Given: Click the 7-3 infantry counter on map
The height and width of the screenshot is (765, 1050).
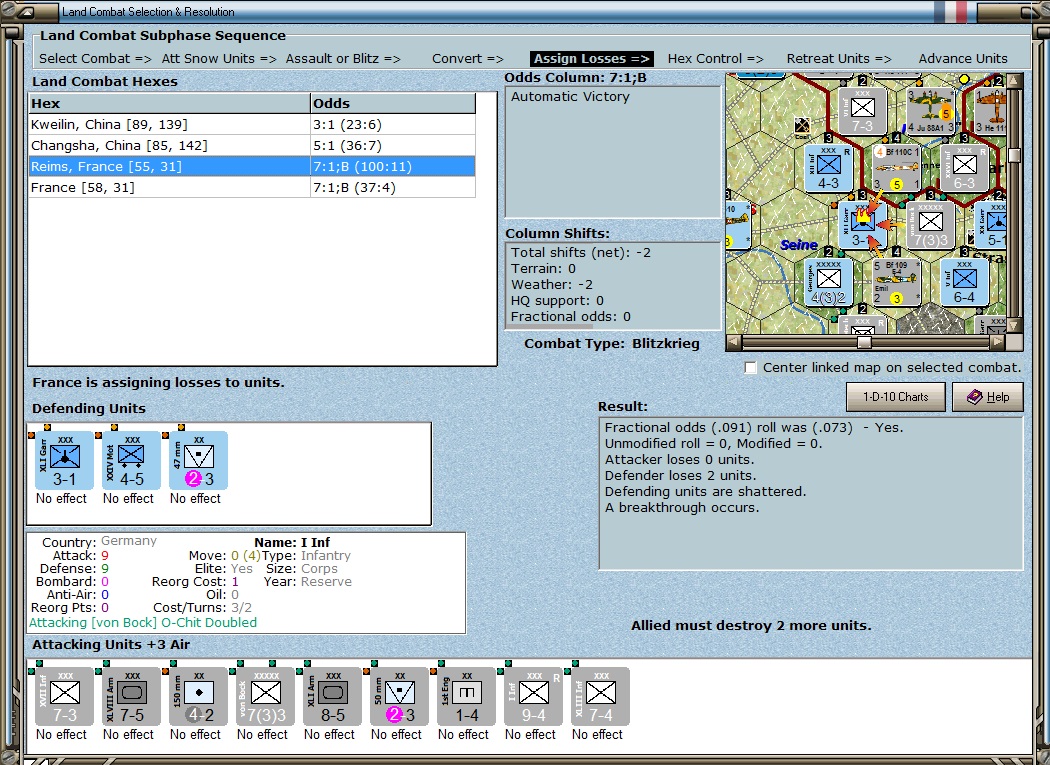Looking at the screenshot, I should 862,111.
